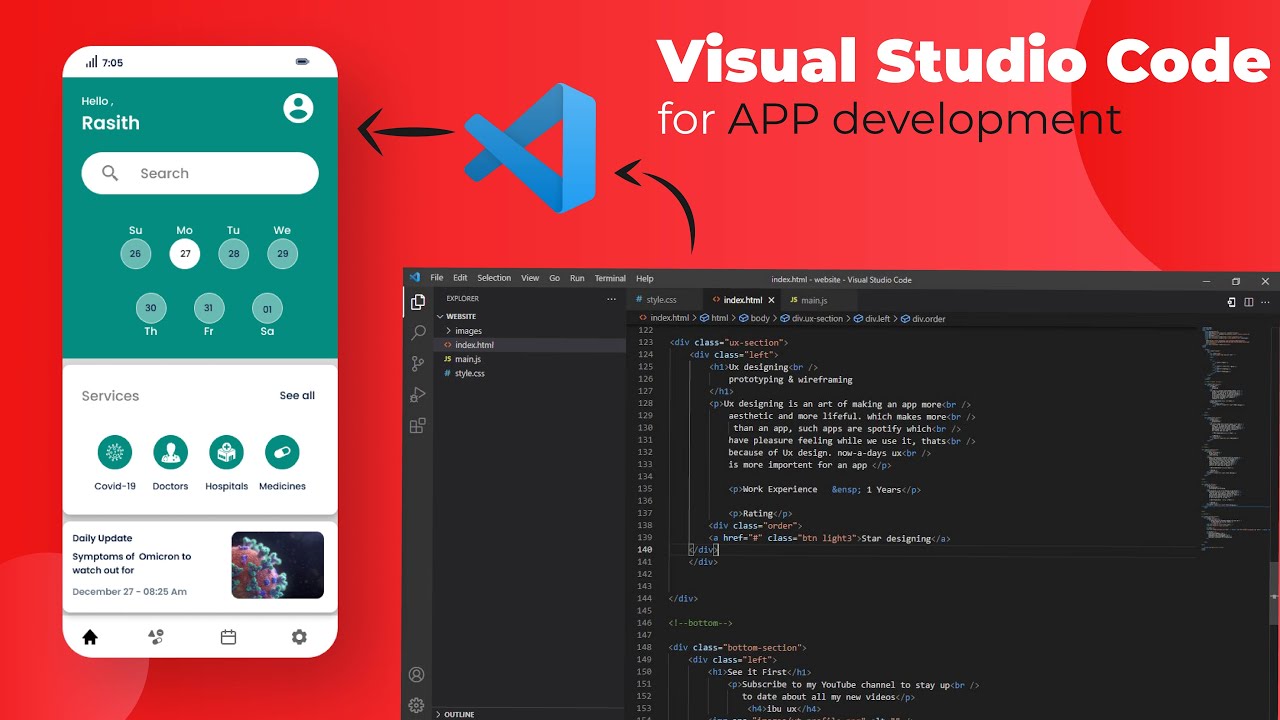
Task: Open the View menu
Action: tap(530, 278)
